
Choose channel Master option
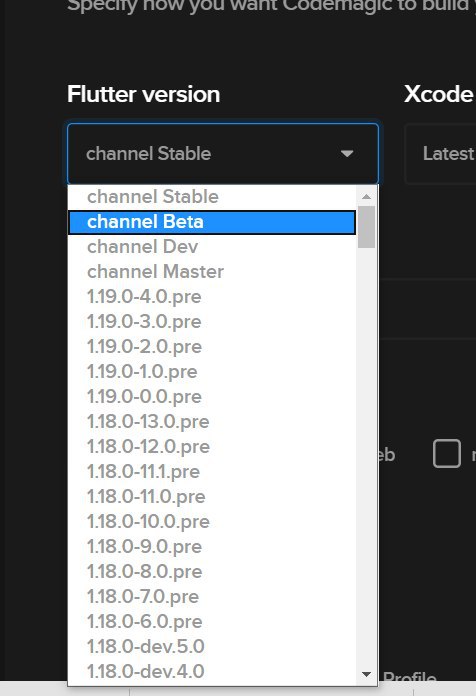coord(212,272)
